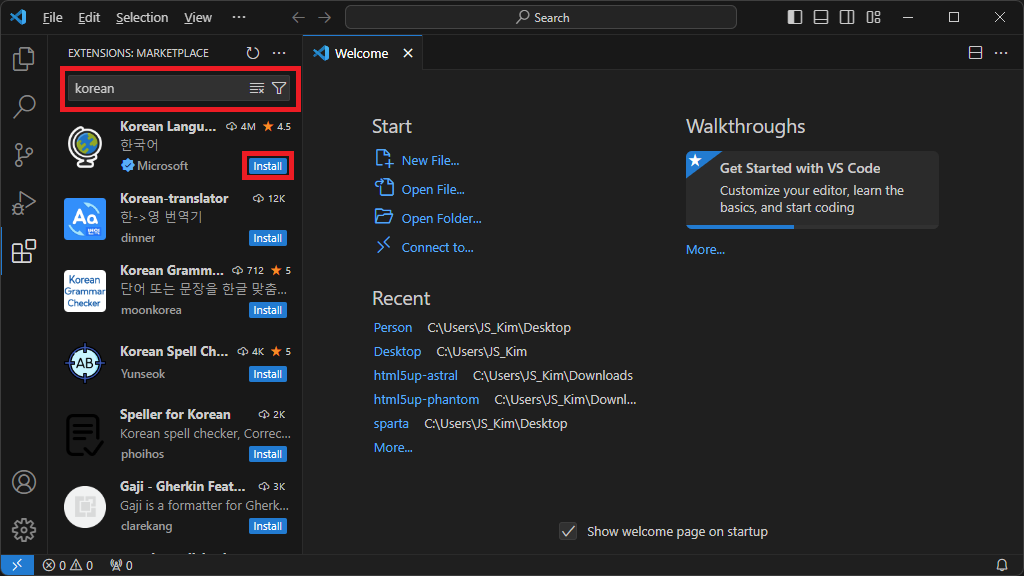The image size is (1024, 576).
Task: Toggle Show welcome page on startup
Action: click(568, 532)
